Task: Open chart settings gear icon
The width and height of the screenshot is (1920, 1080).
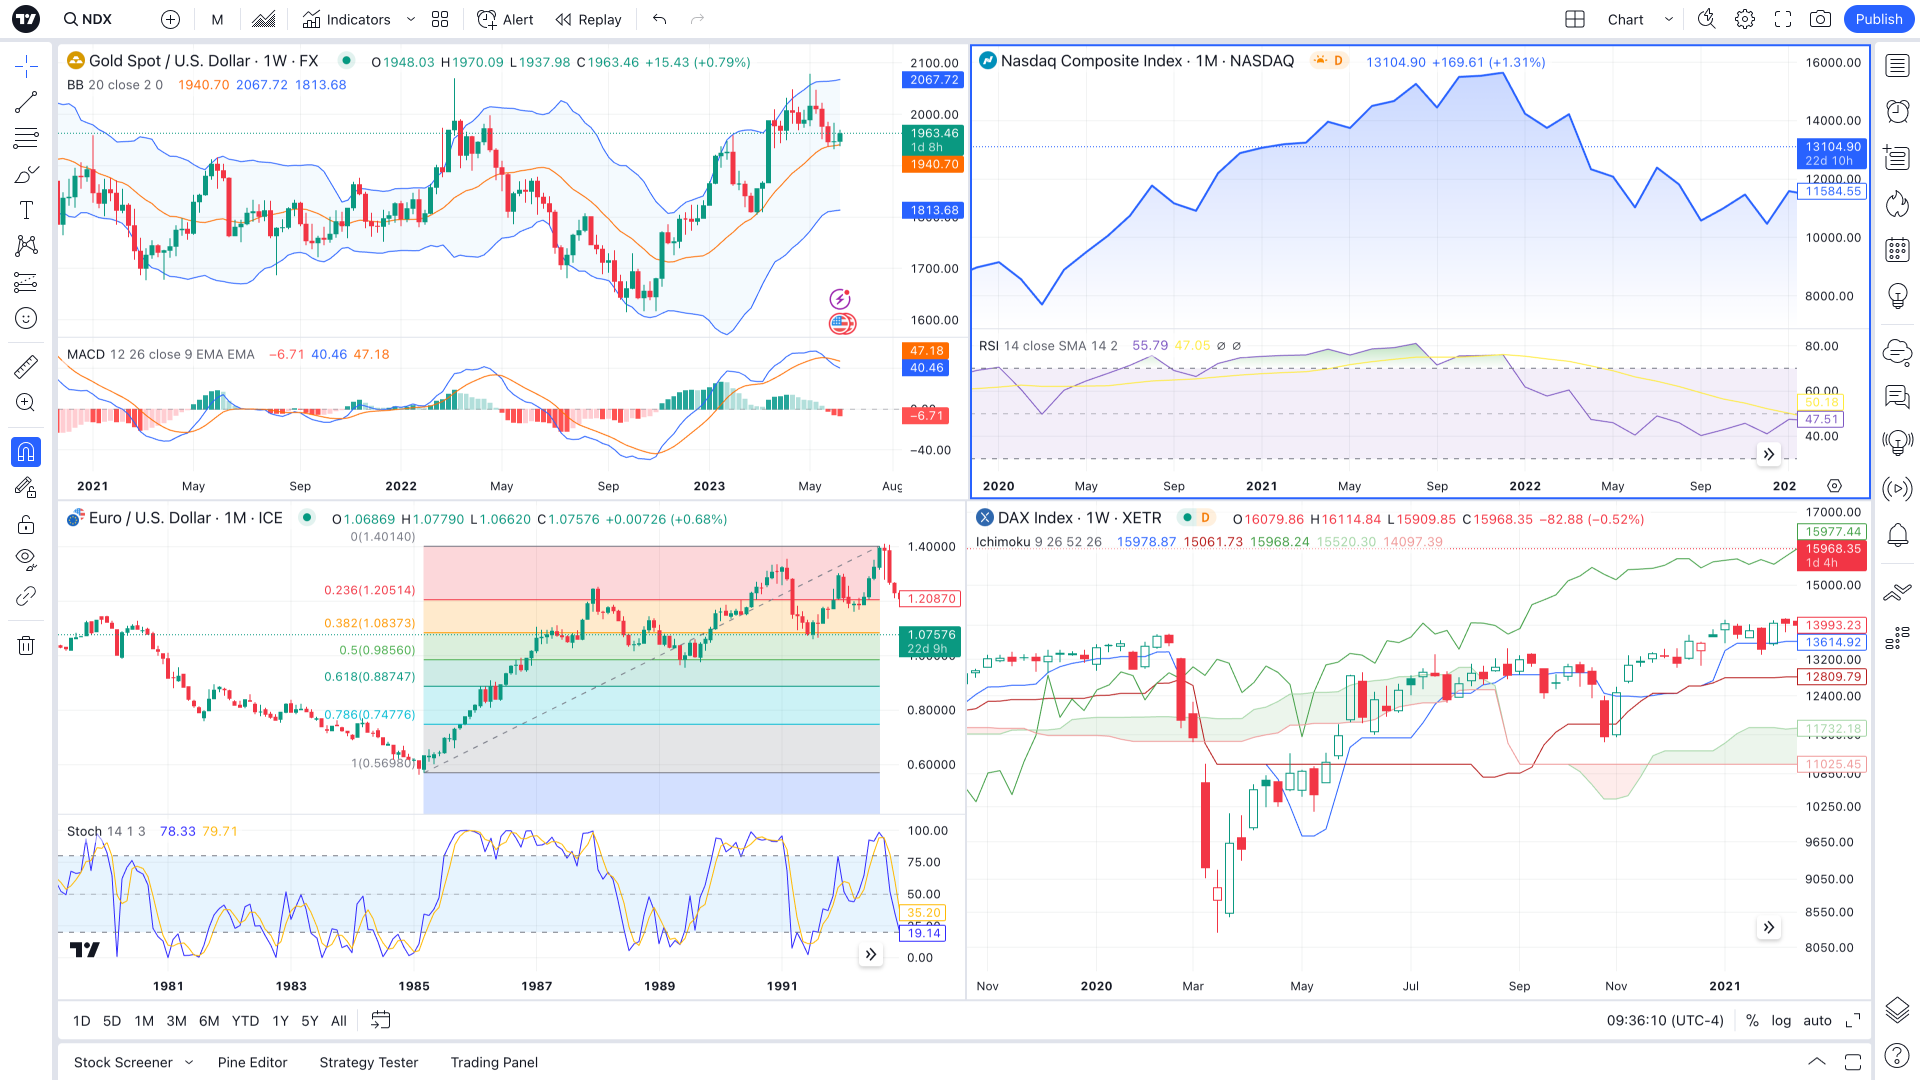Action: click(x=1745, y=19)
